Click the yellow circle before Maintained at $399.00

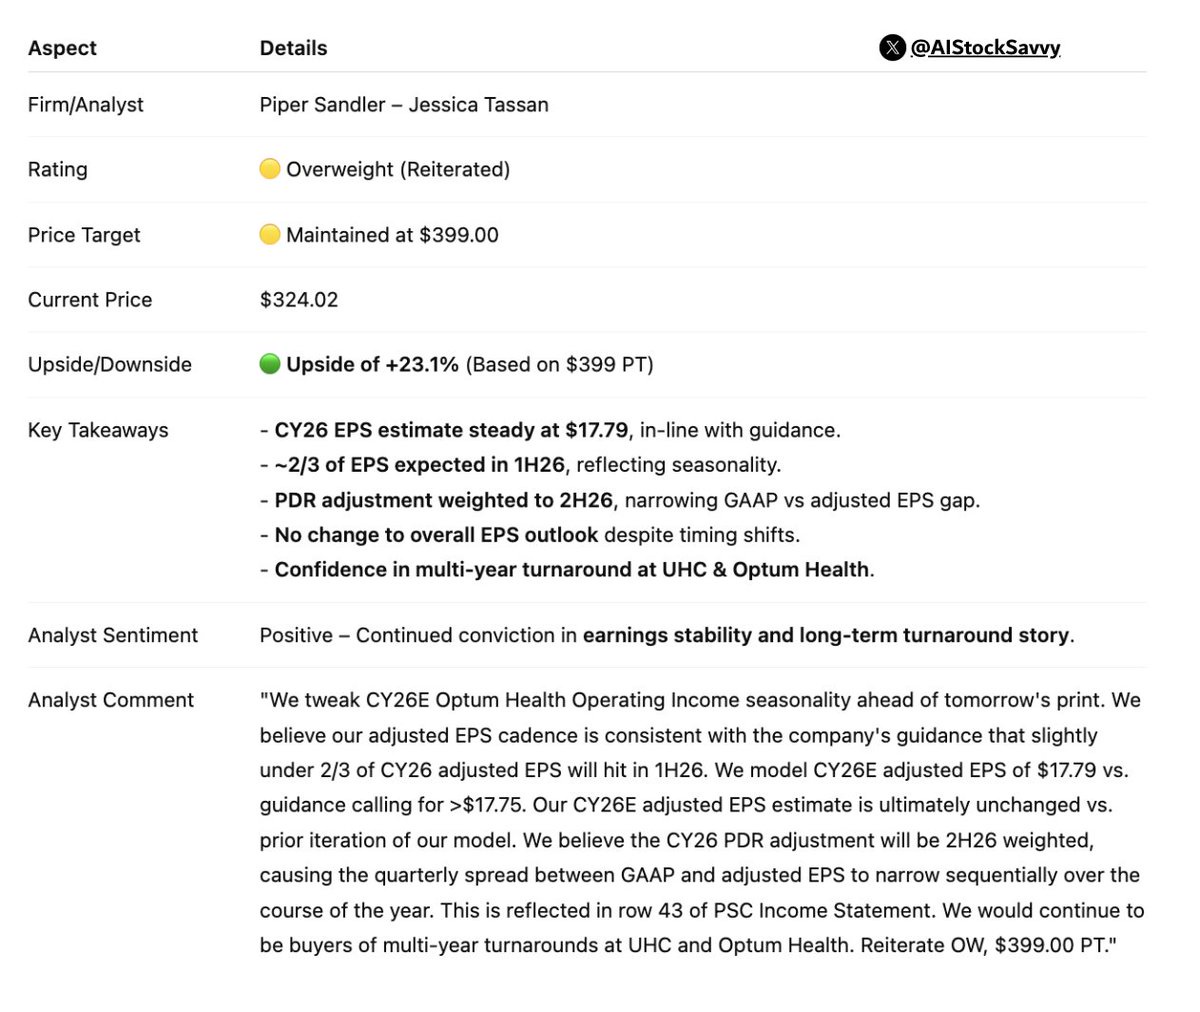point(269,235)
